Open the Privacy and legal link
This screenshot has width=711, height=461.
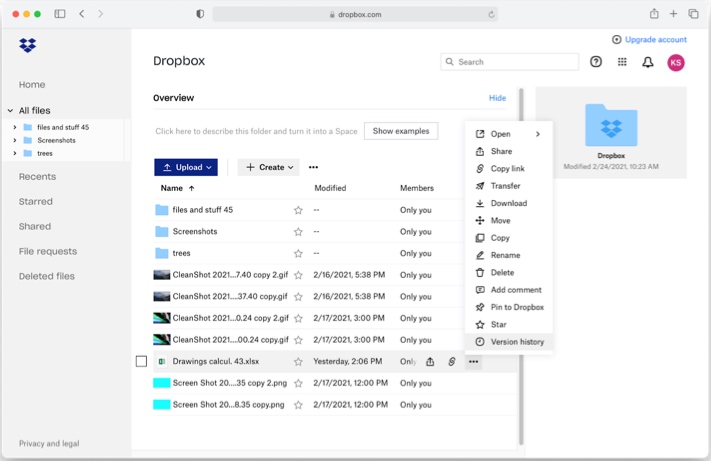point(49,443)
